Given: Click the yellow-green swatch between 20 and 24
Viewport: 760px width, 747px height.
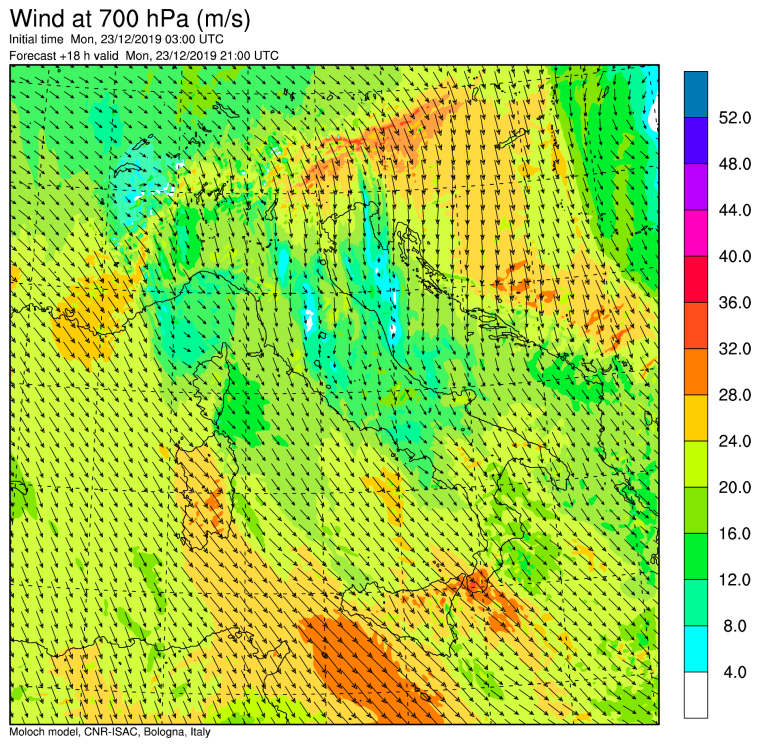Looking at the screenshot, I should 696,464.
